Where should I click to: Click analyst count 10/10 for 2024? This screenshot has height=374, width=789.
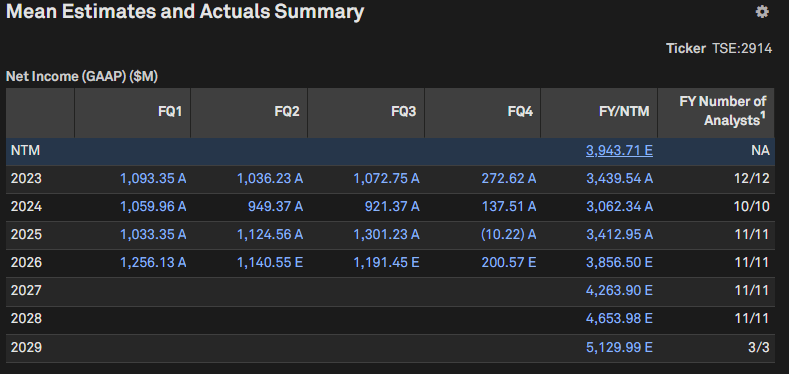tap(752, 206)
